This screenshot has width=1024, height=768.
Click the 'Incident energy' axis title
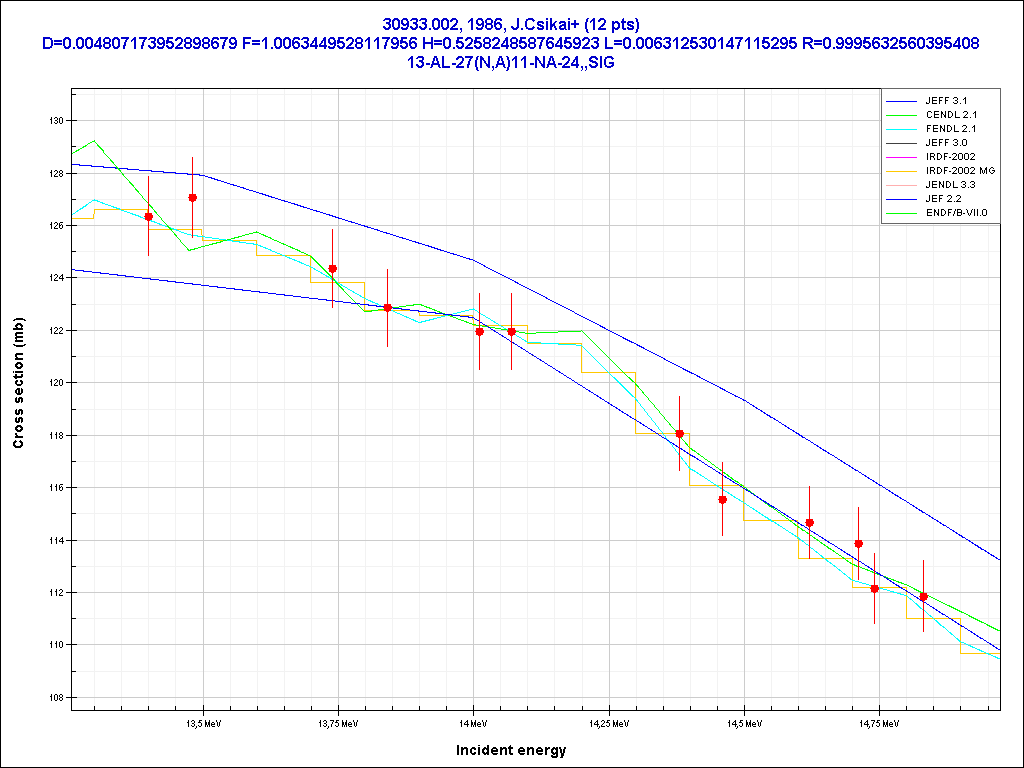pos(511,750)
